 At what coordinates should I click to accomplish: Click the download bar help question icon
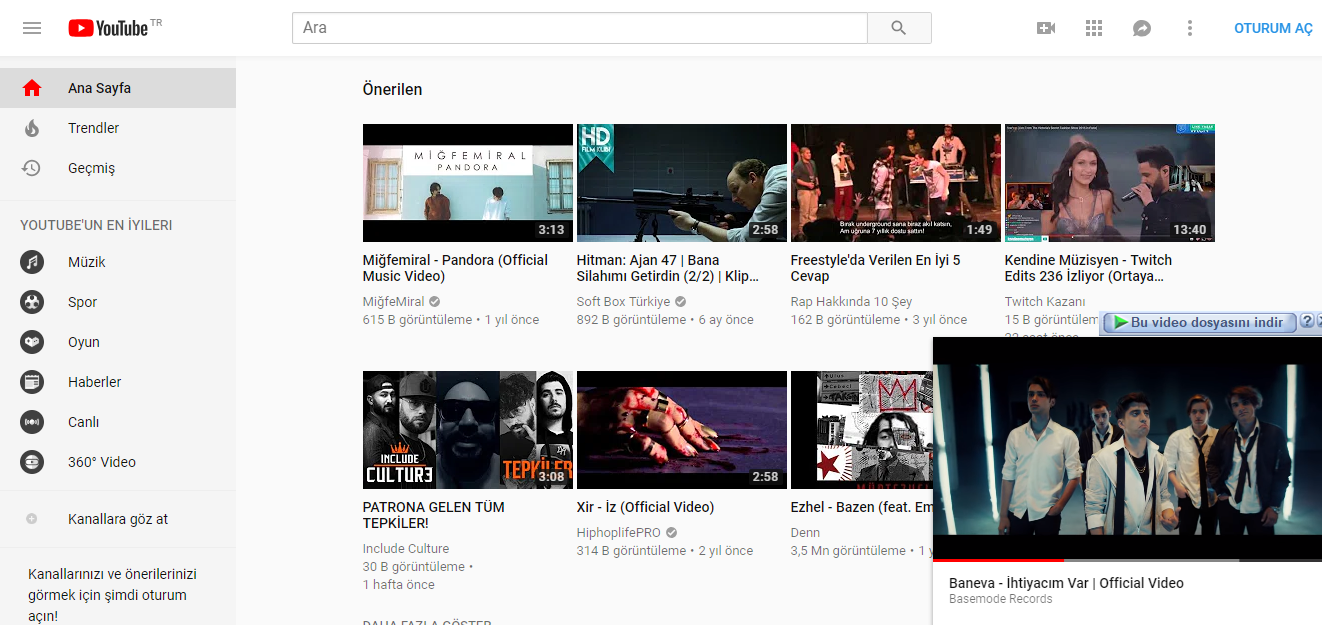(x=1306, y=322)
